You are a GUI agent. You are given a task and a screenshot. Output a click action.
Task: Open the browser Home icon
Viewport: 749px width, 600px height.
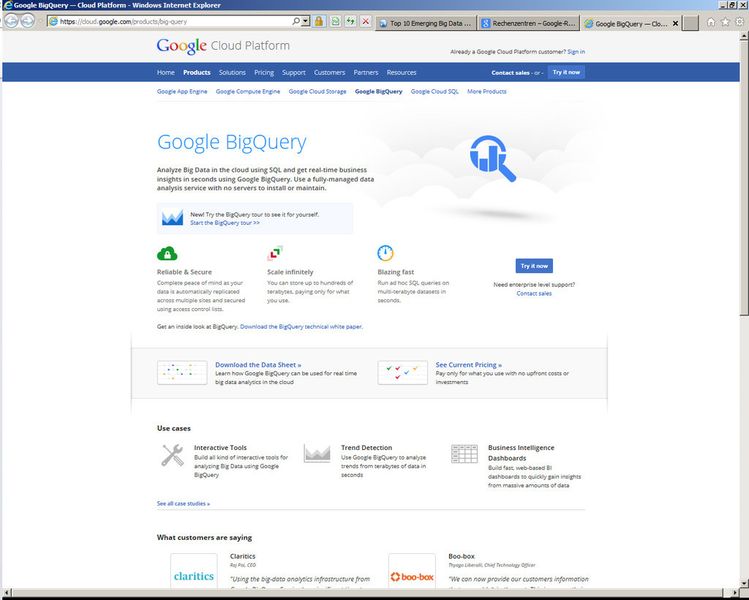pos(711,22)
